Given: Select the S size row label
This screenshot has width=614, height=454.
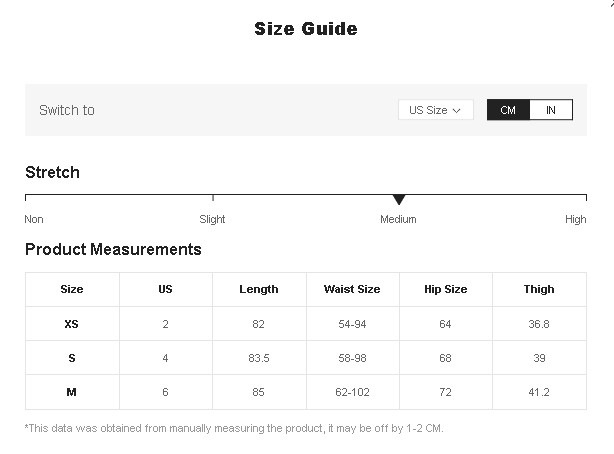Looking at the screenshot, I should pyautogui.click(x=72, y=358).
